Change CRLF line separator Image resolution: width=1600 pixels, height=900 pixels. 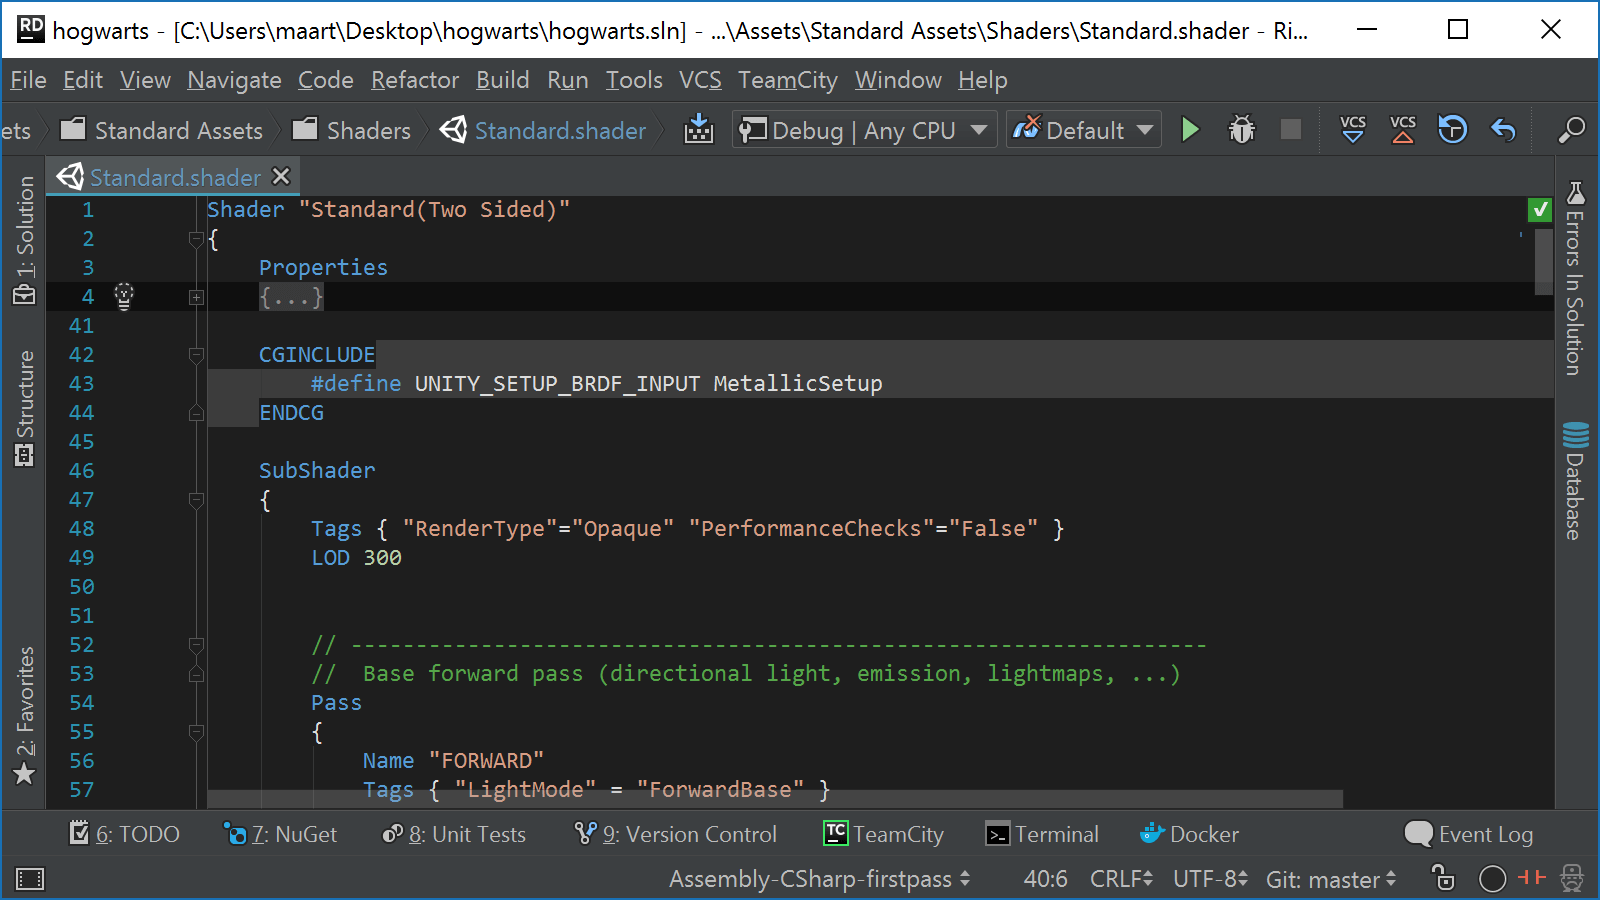1121,879
